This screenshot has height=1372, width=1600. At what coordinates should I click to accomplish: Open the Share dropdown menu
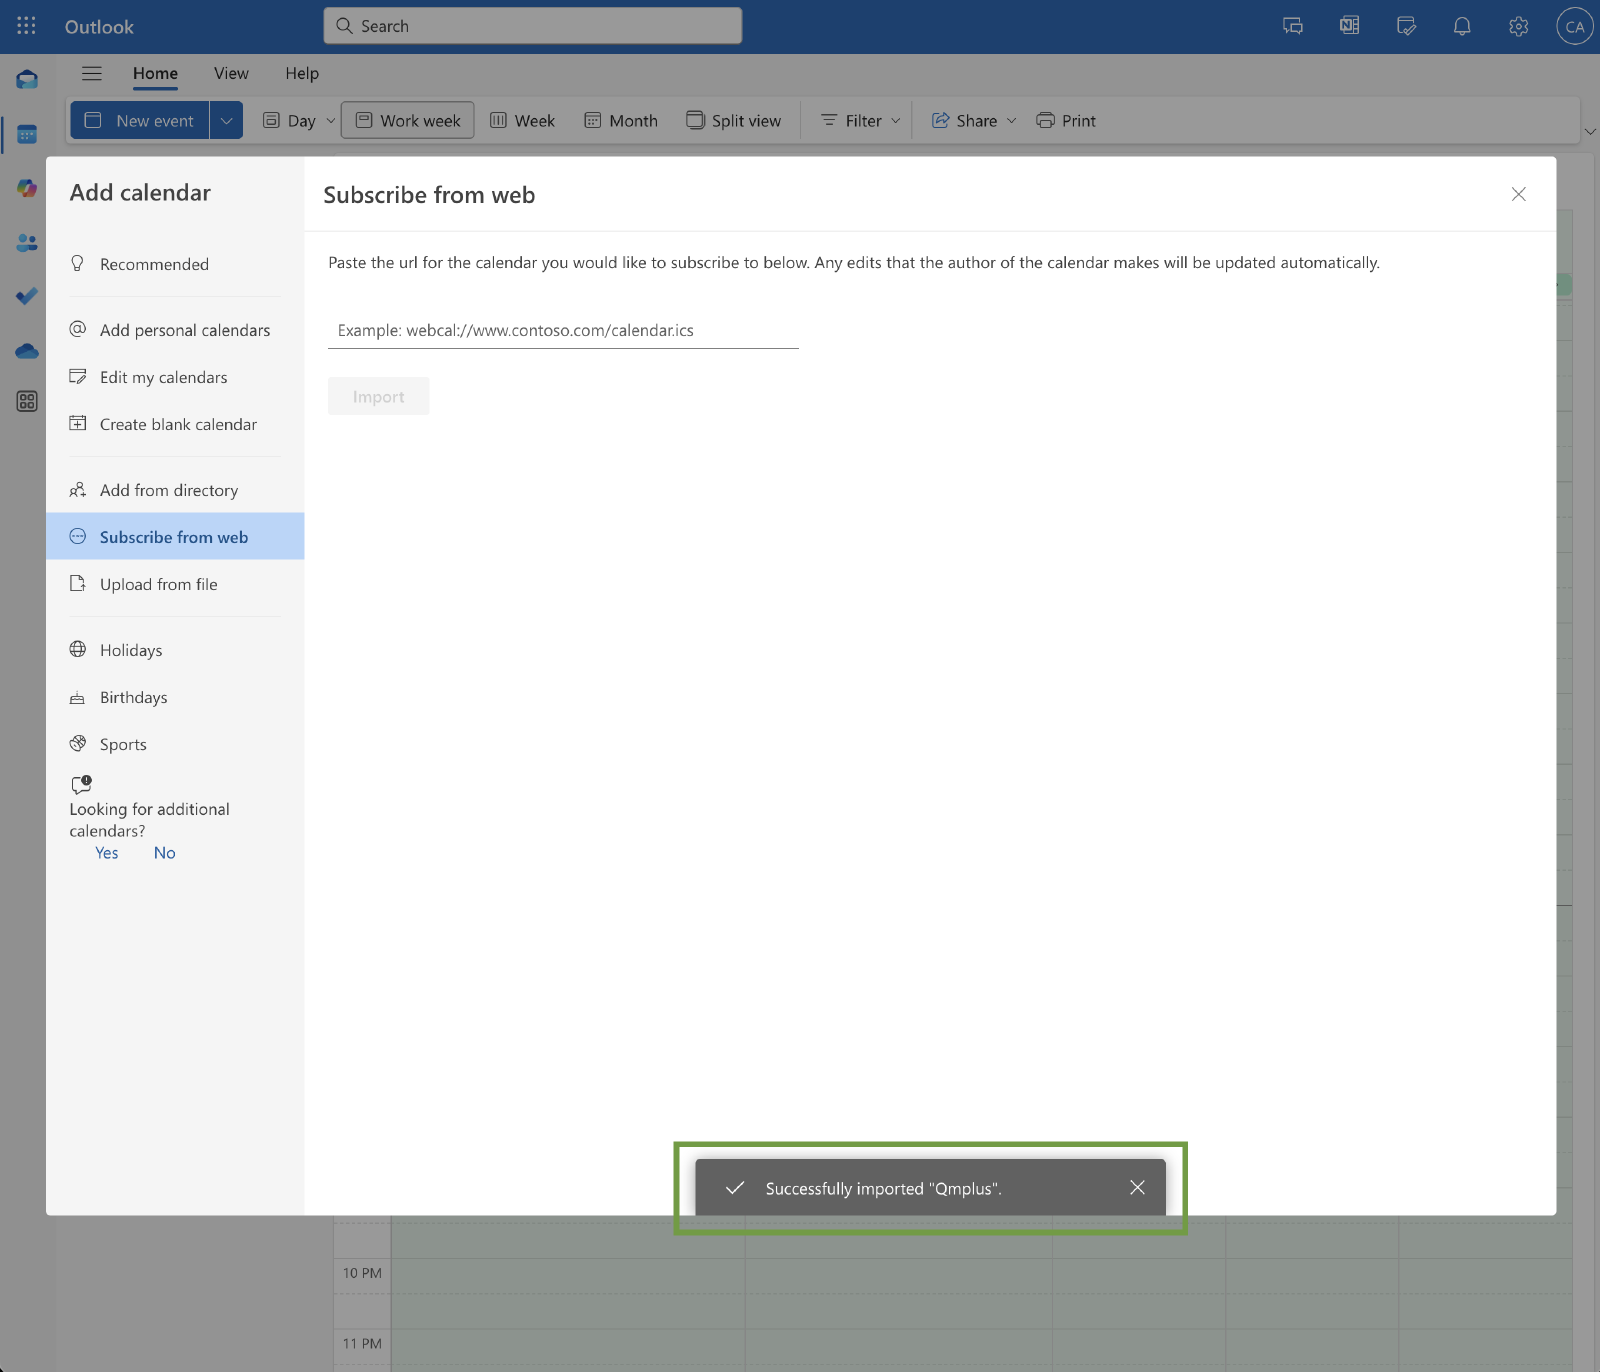[974, 121]
